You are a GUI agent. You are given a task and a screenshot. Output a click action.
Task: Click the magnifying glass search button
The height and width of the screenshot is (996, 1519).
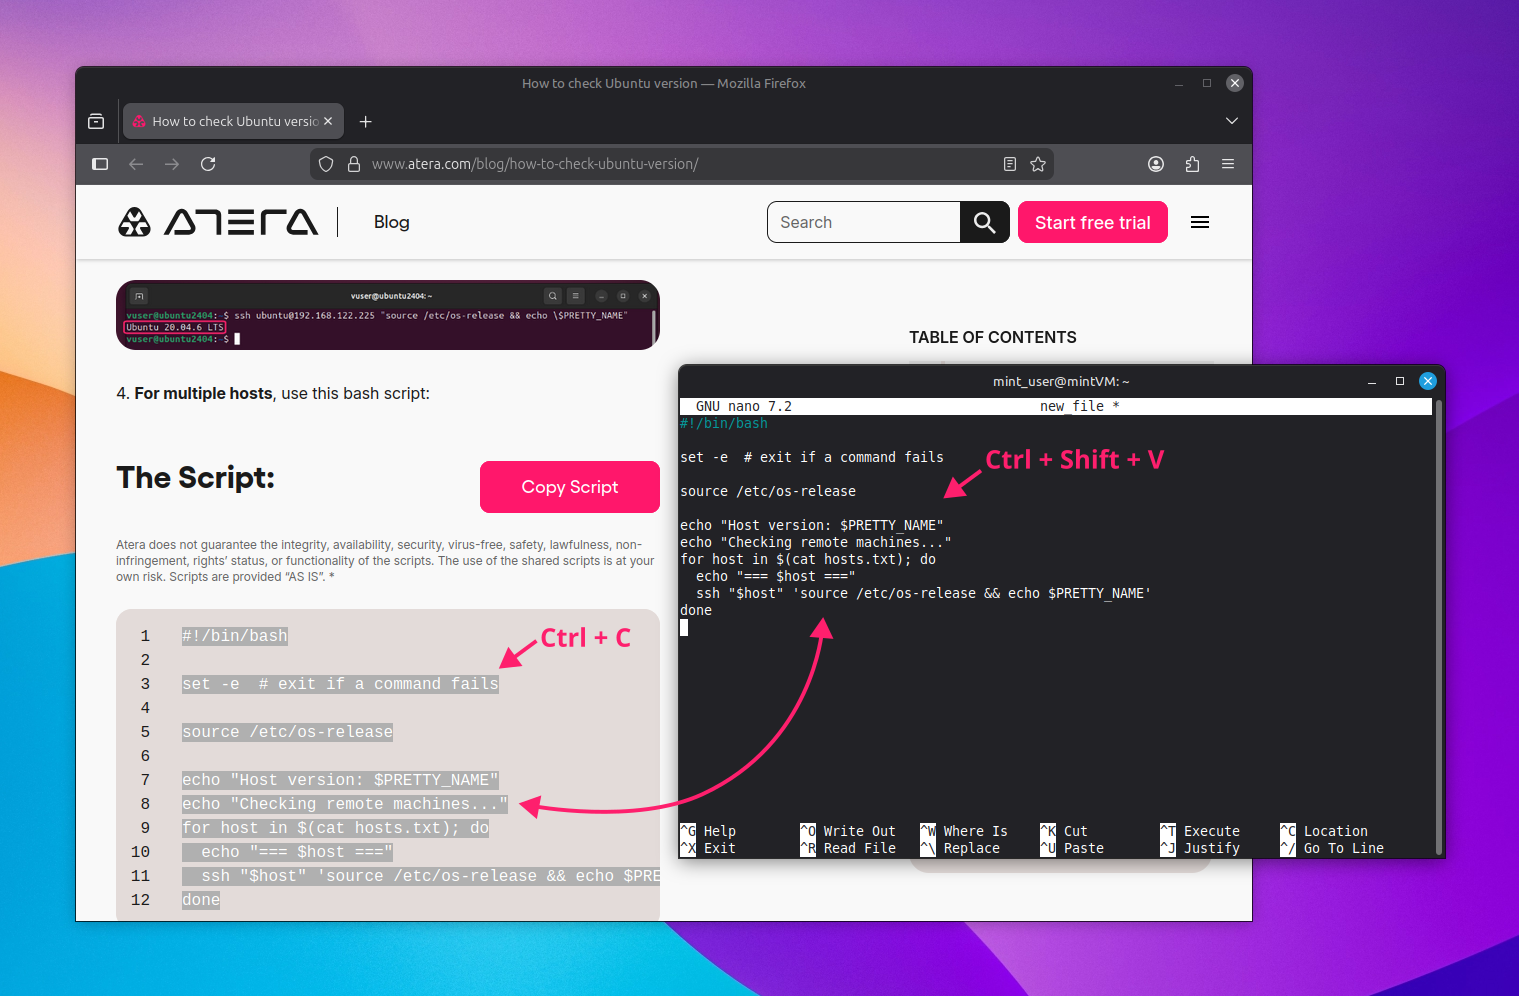coord(985,222)
